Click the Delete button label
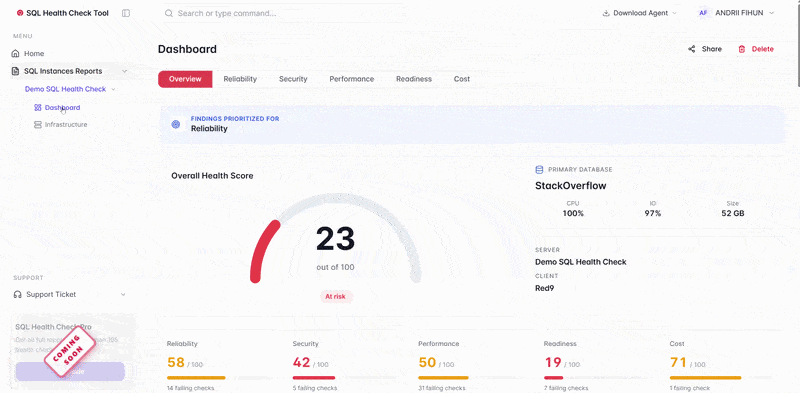Image resolution: width=800 pixels, height=393 pixels. tap(763, 49)
